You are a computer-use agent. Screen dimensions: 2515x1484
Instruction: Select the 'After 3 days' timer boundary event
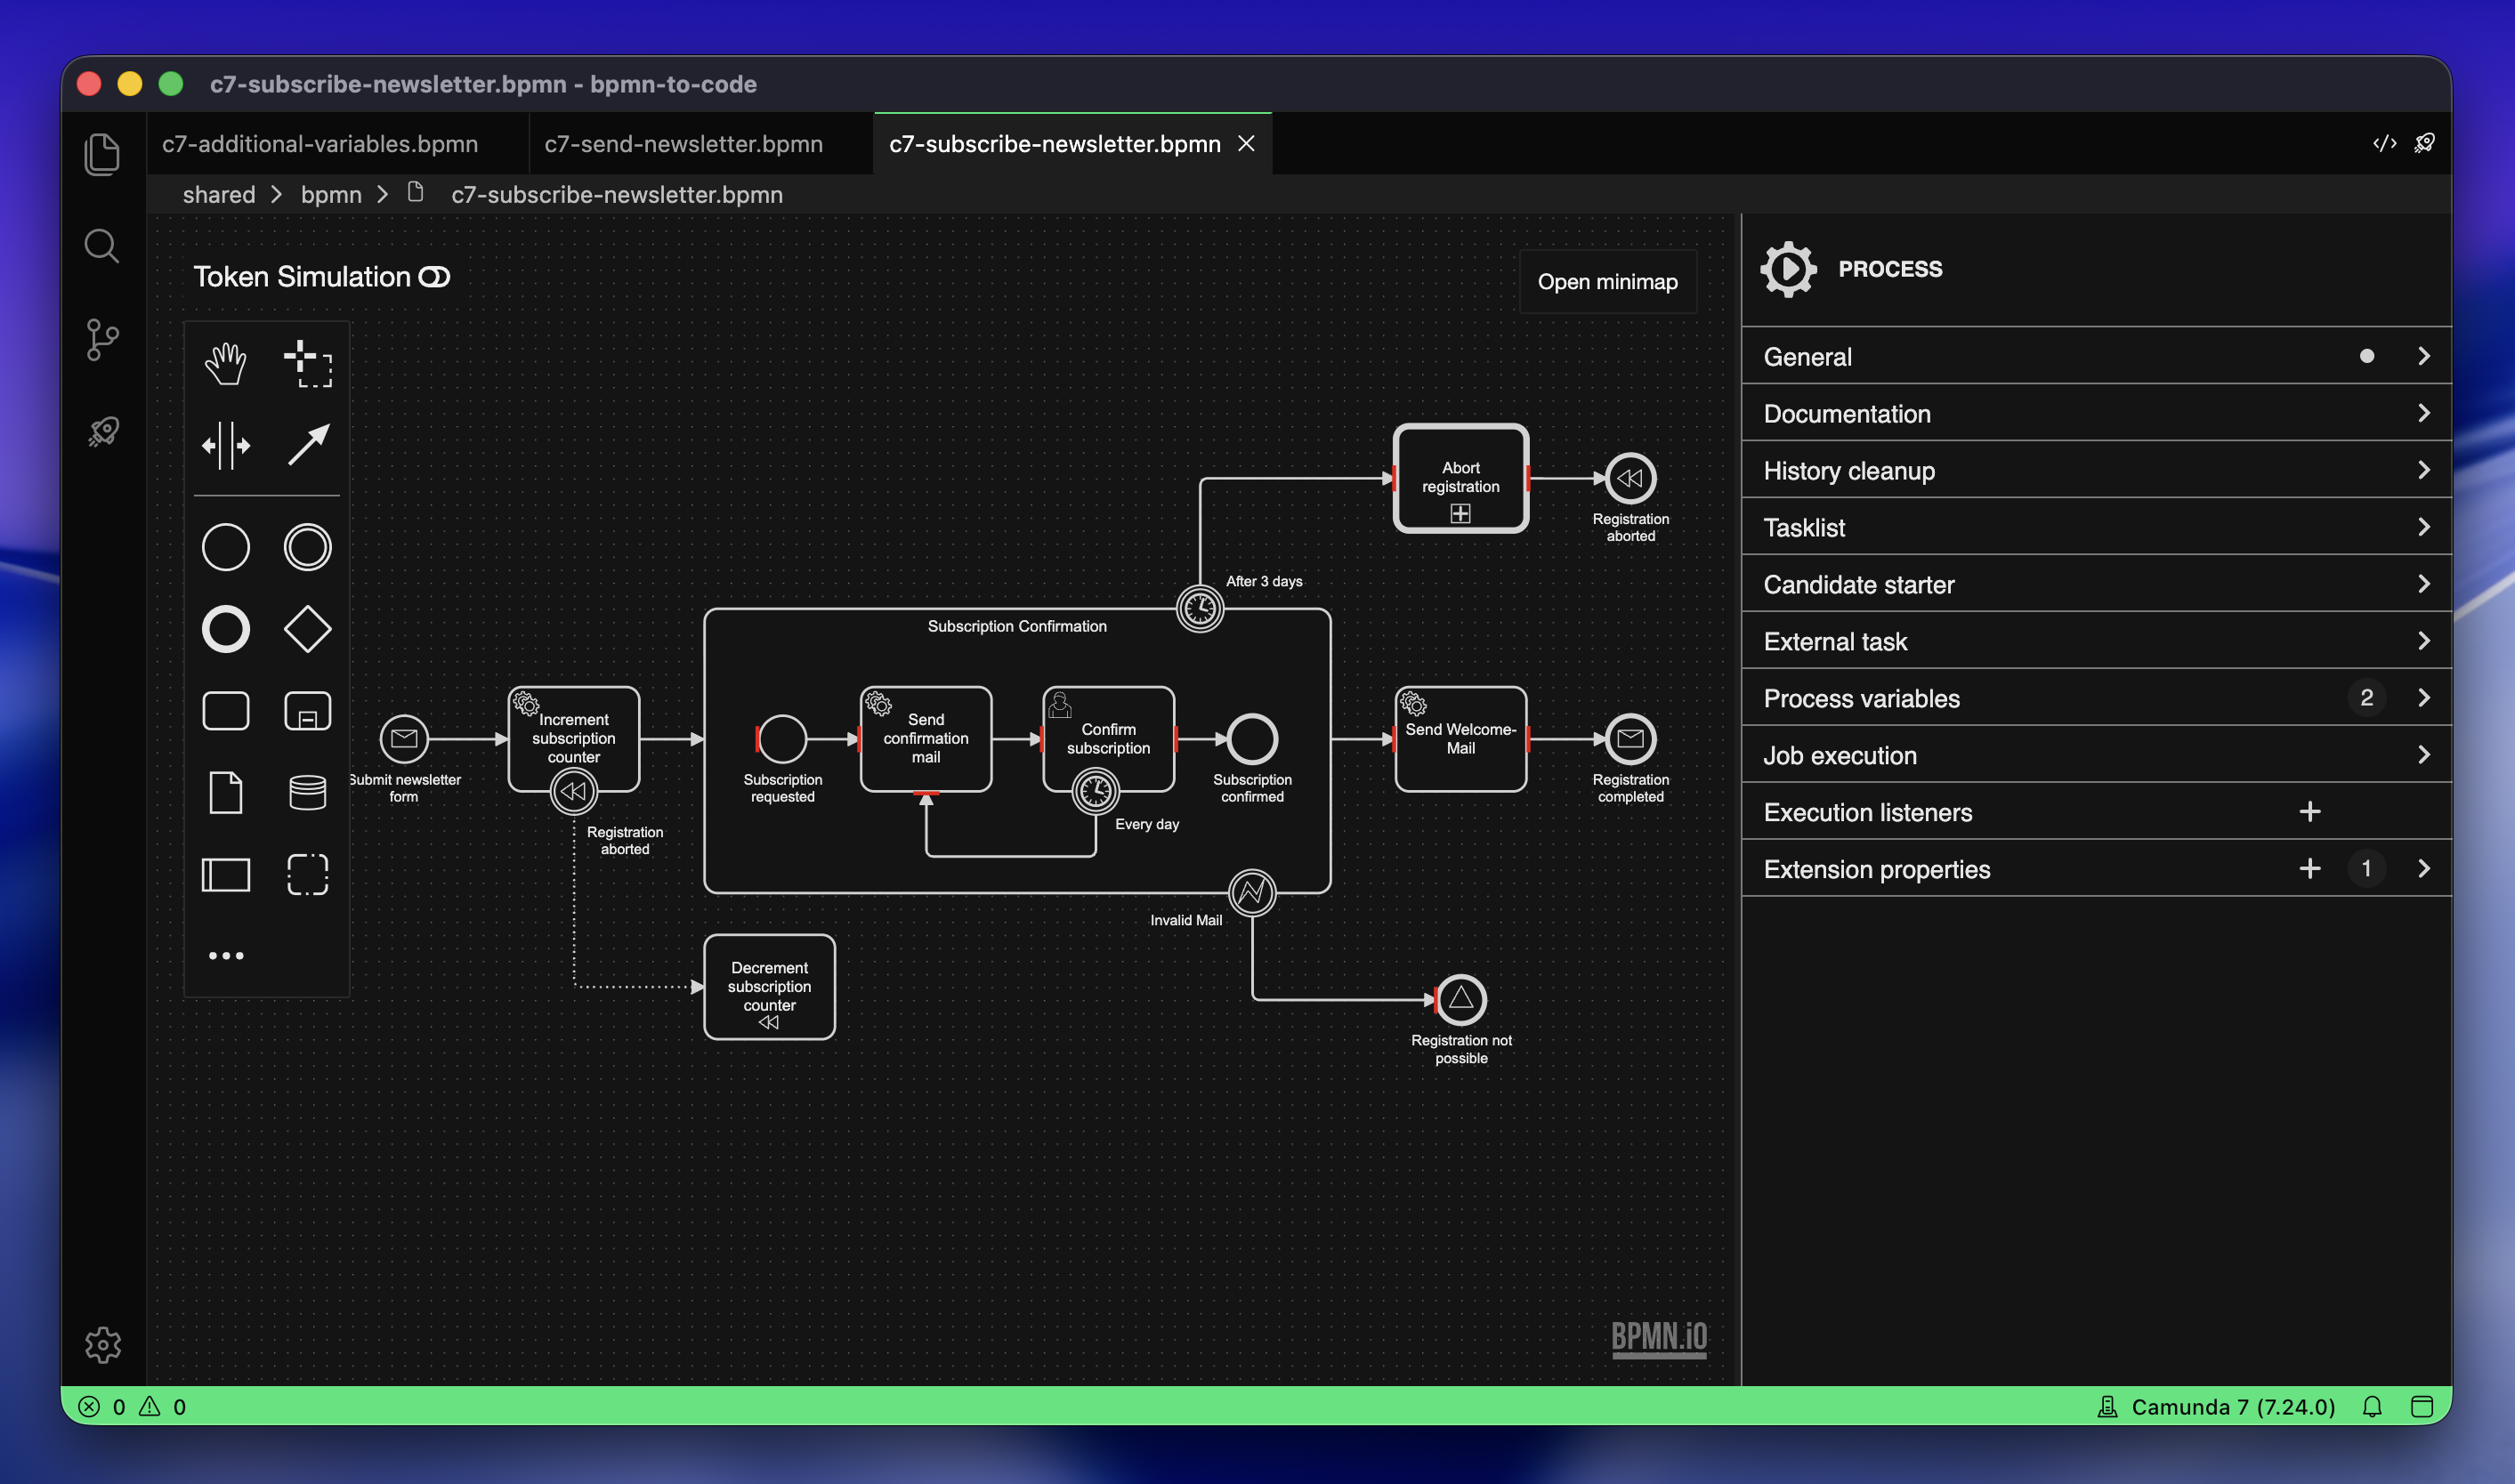point(1199,608)
